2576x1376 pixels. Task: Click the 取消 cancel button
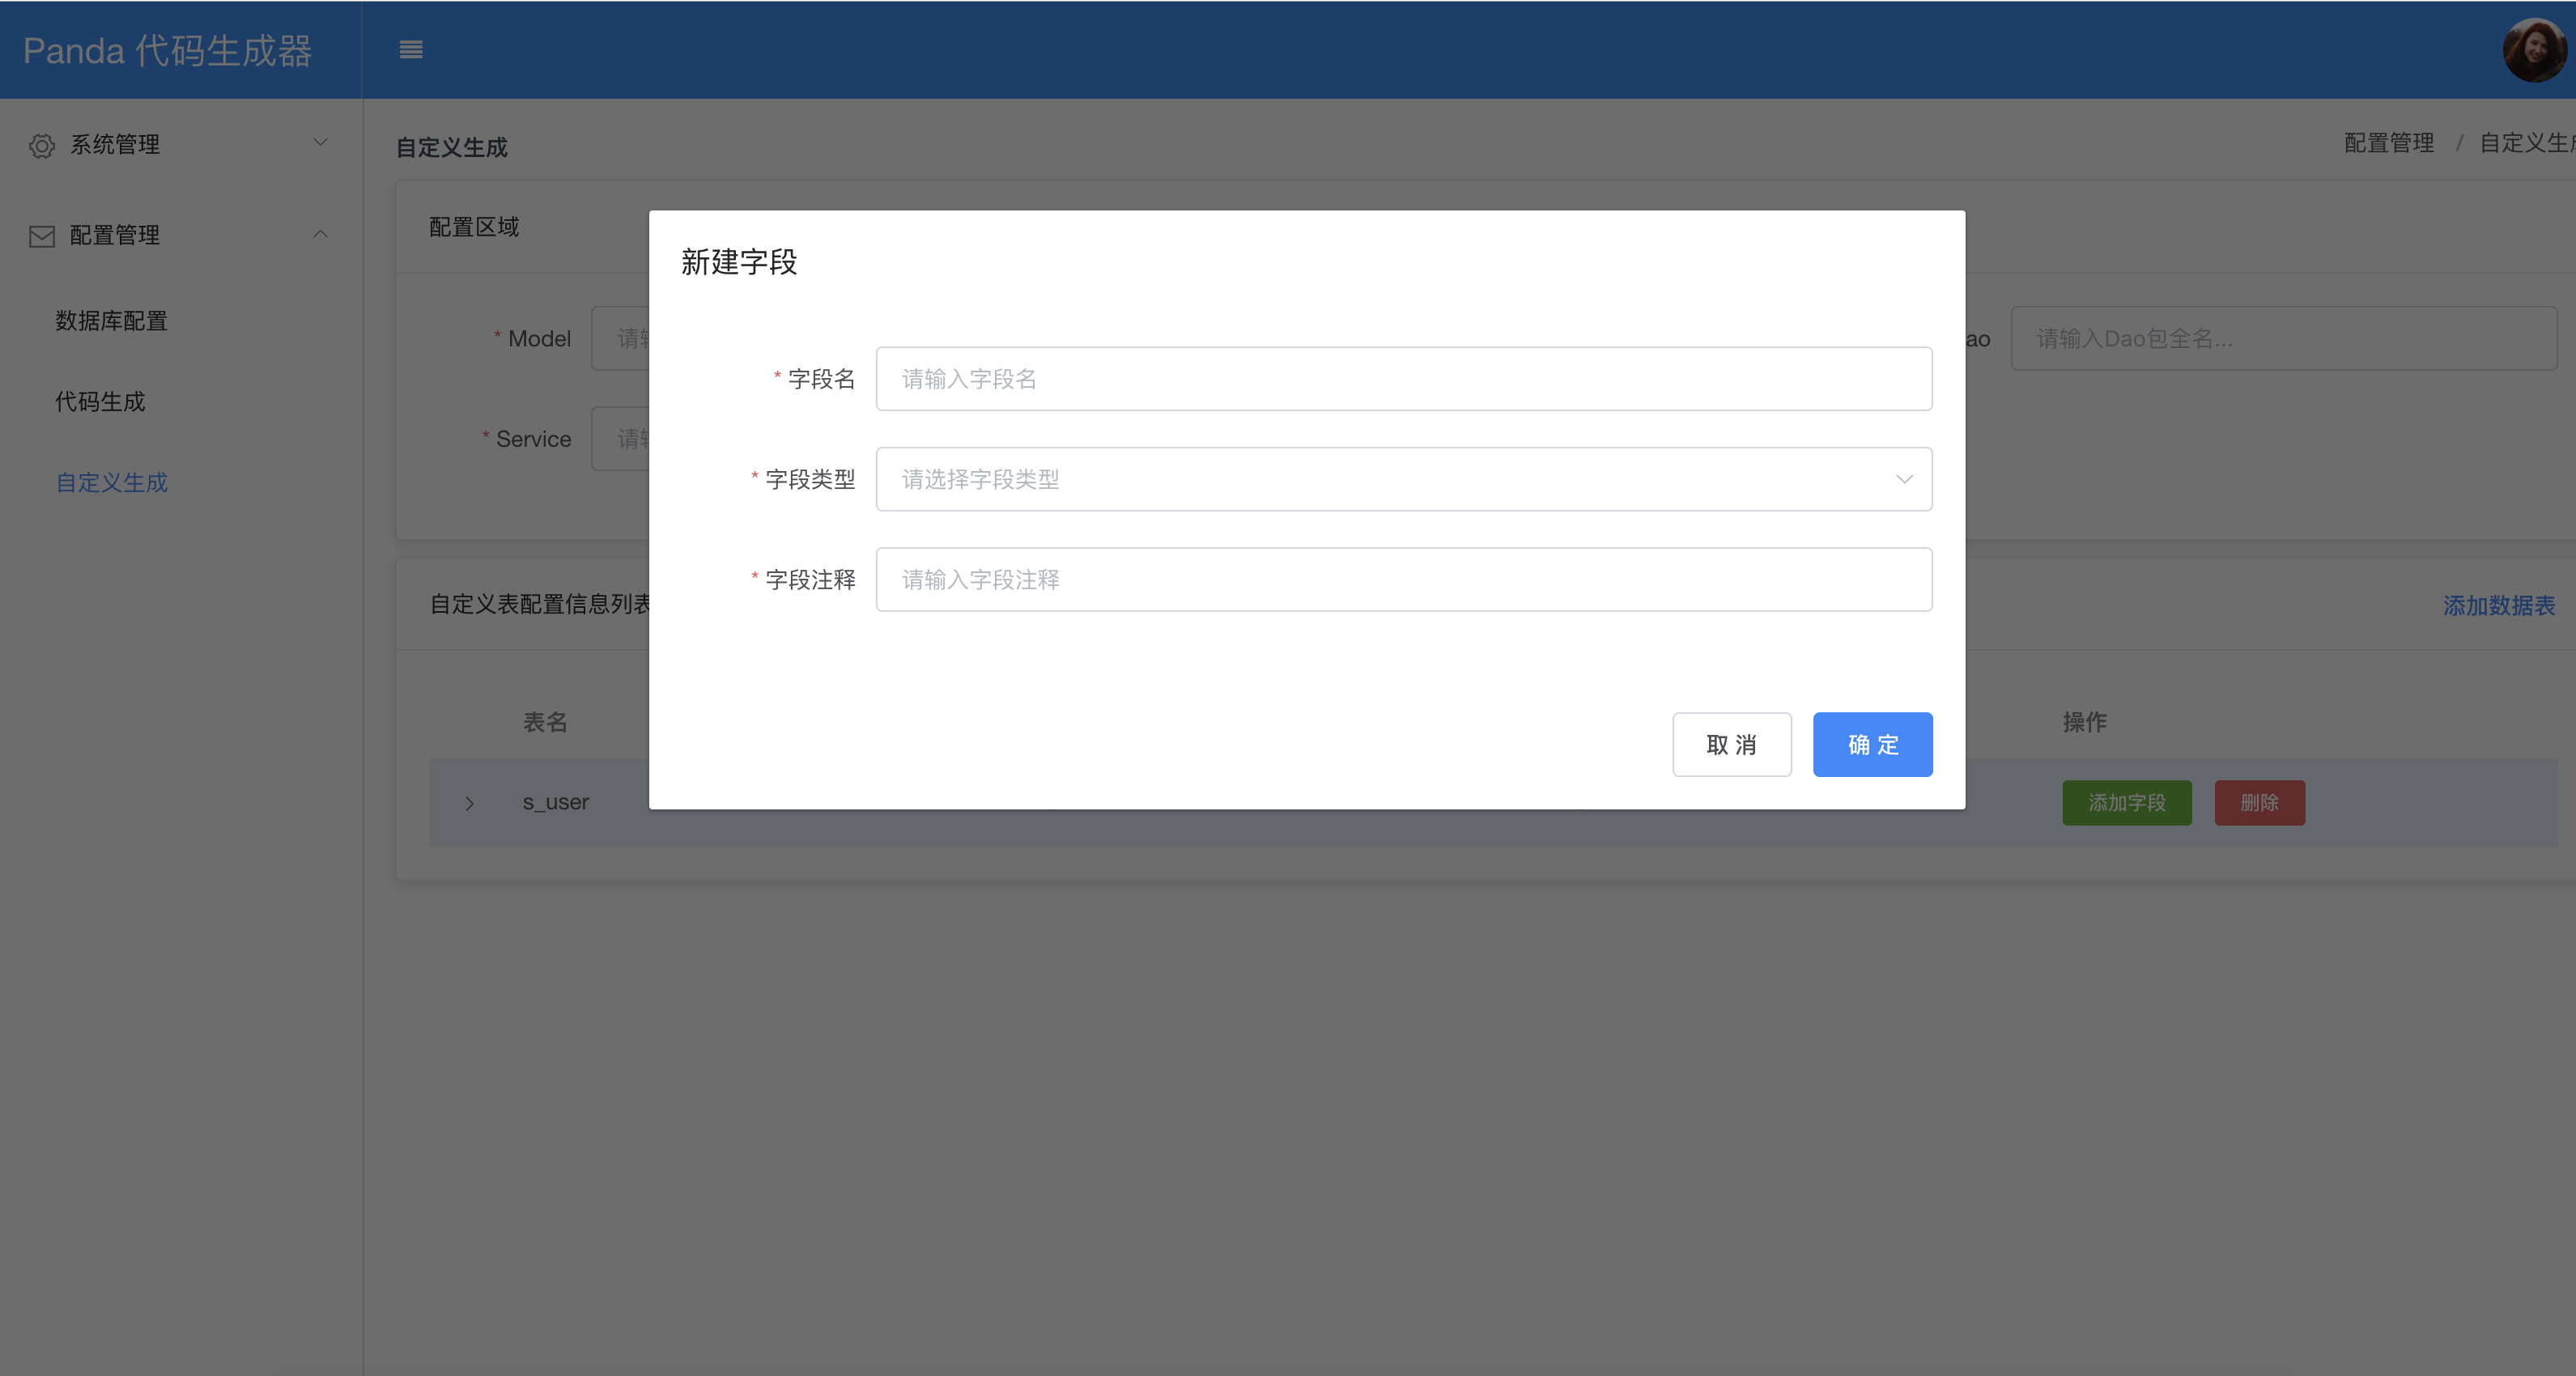(x=1731, y=744)
